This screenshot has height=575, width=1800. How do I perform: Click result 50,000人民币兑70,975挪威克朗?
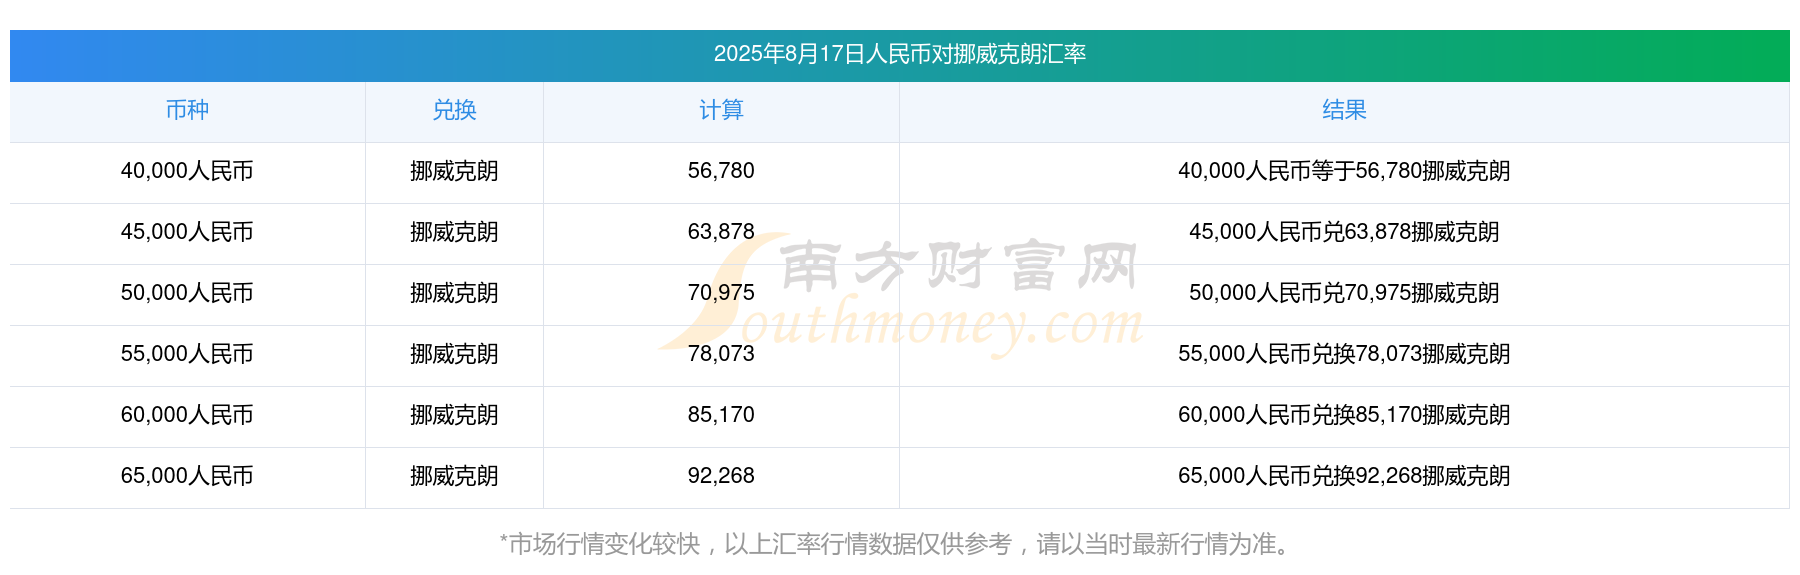(1344, 293)
